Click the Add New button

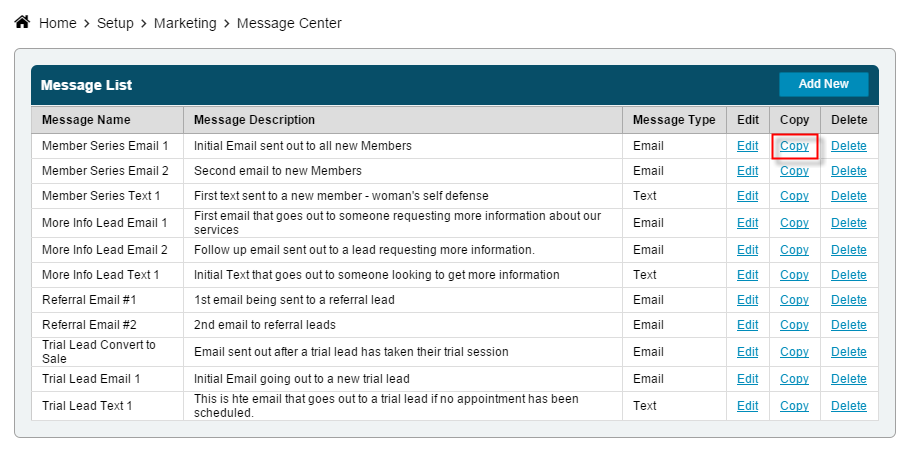[x=823, y=84]
